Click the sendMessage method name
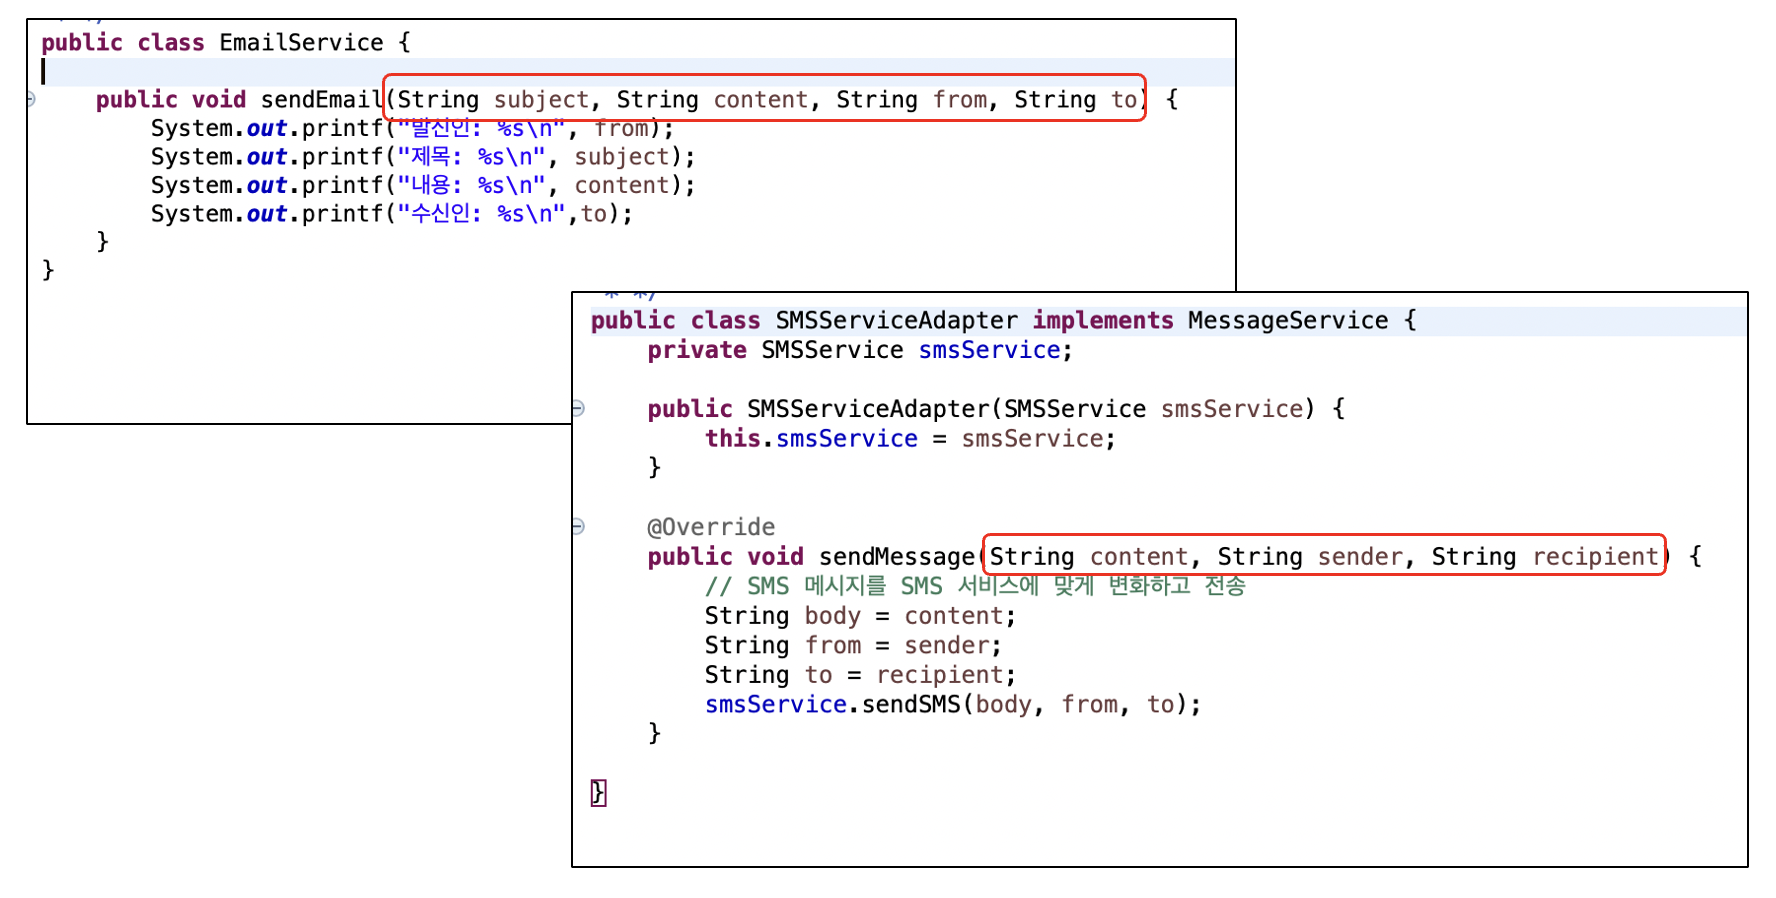Viewport: 1776px width, 898px height. [897, 557]
